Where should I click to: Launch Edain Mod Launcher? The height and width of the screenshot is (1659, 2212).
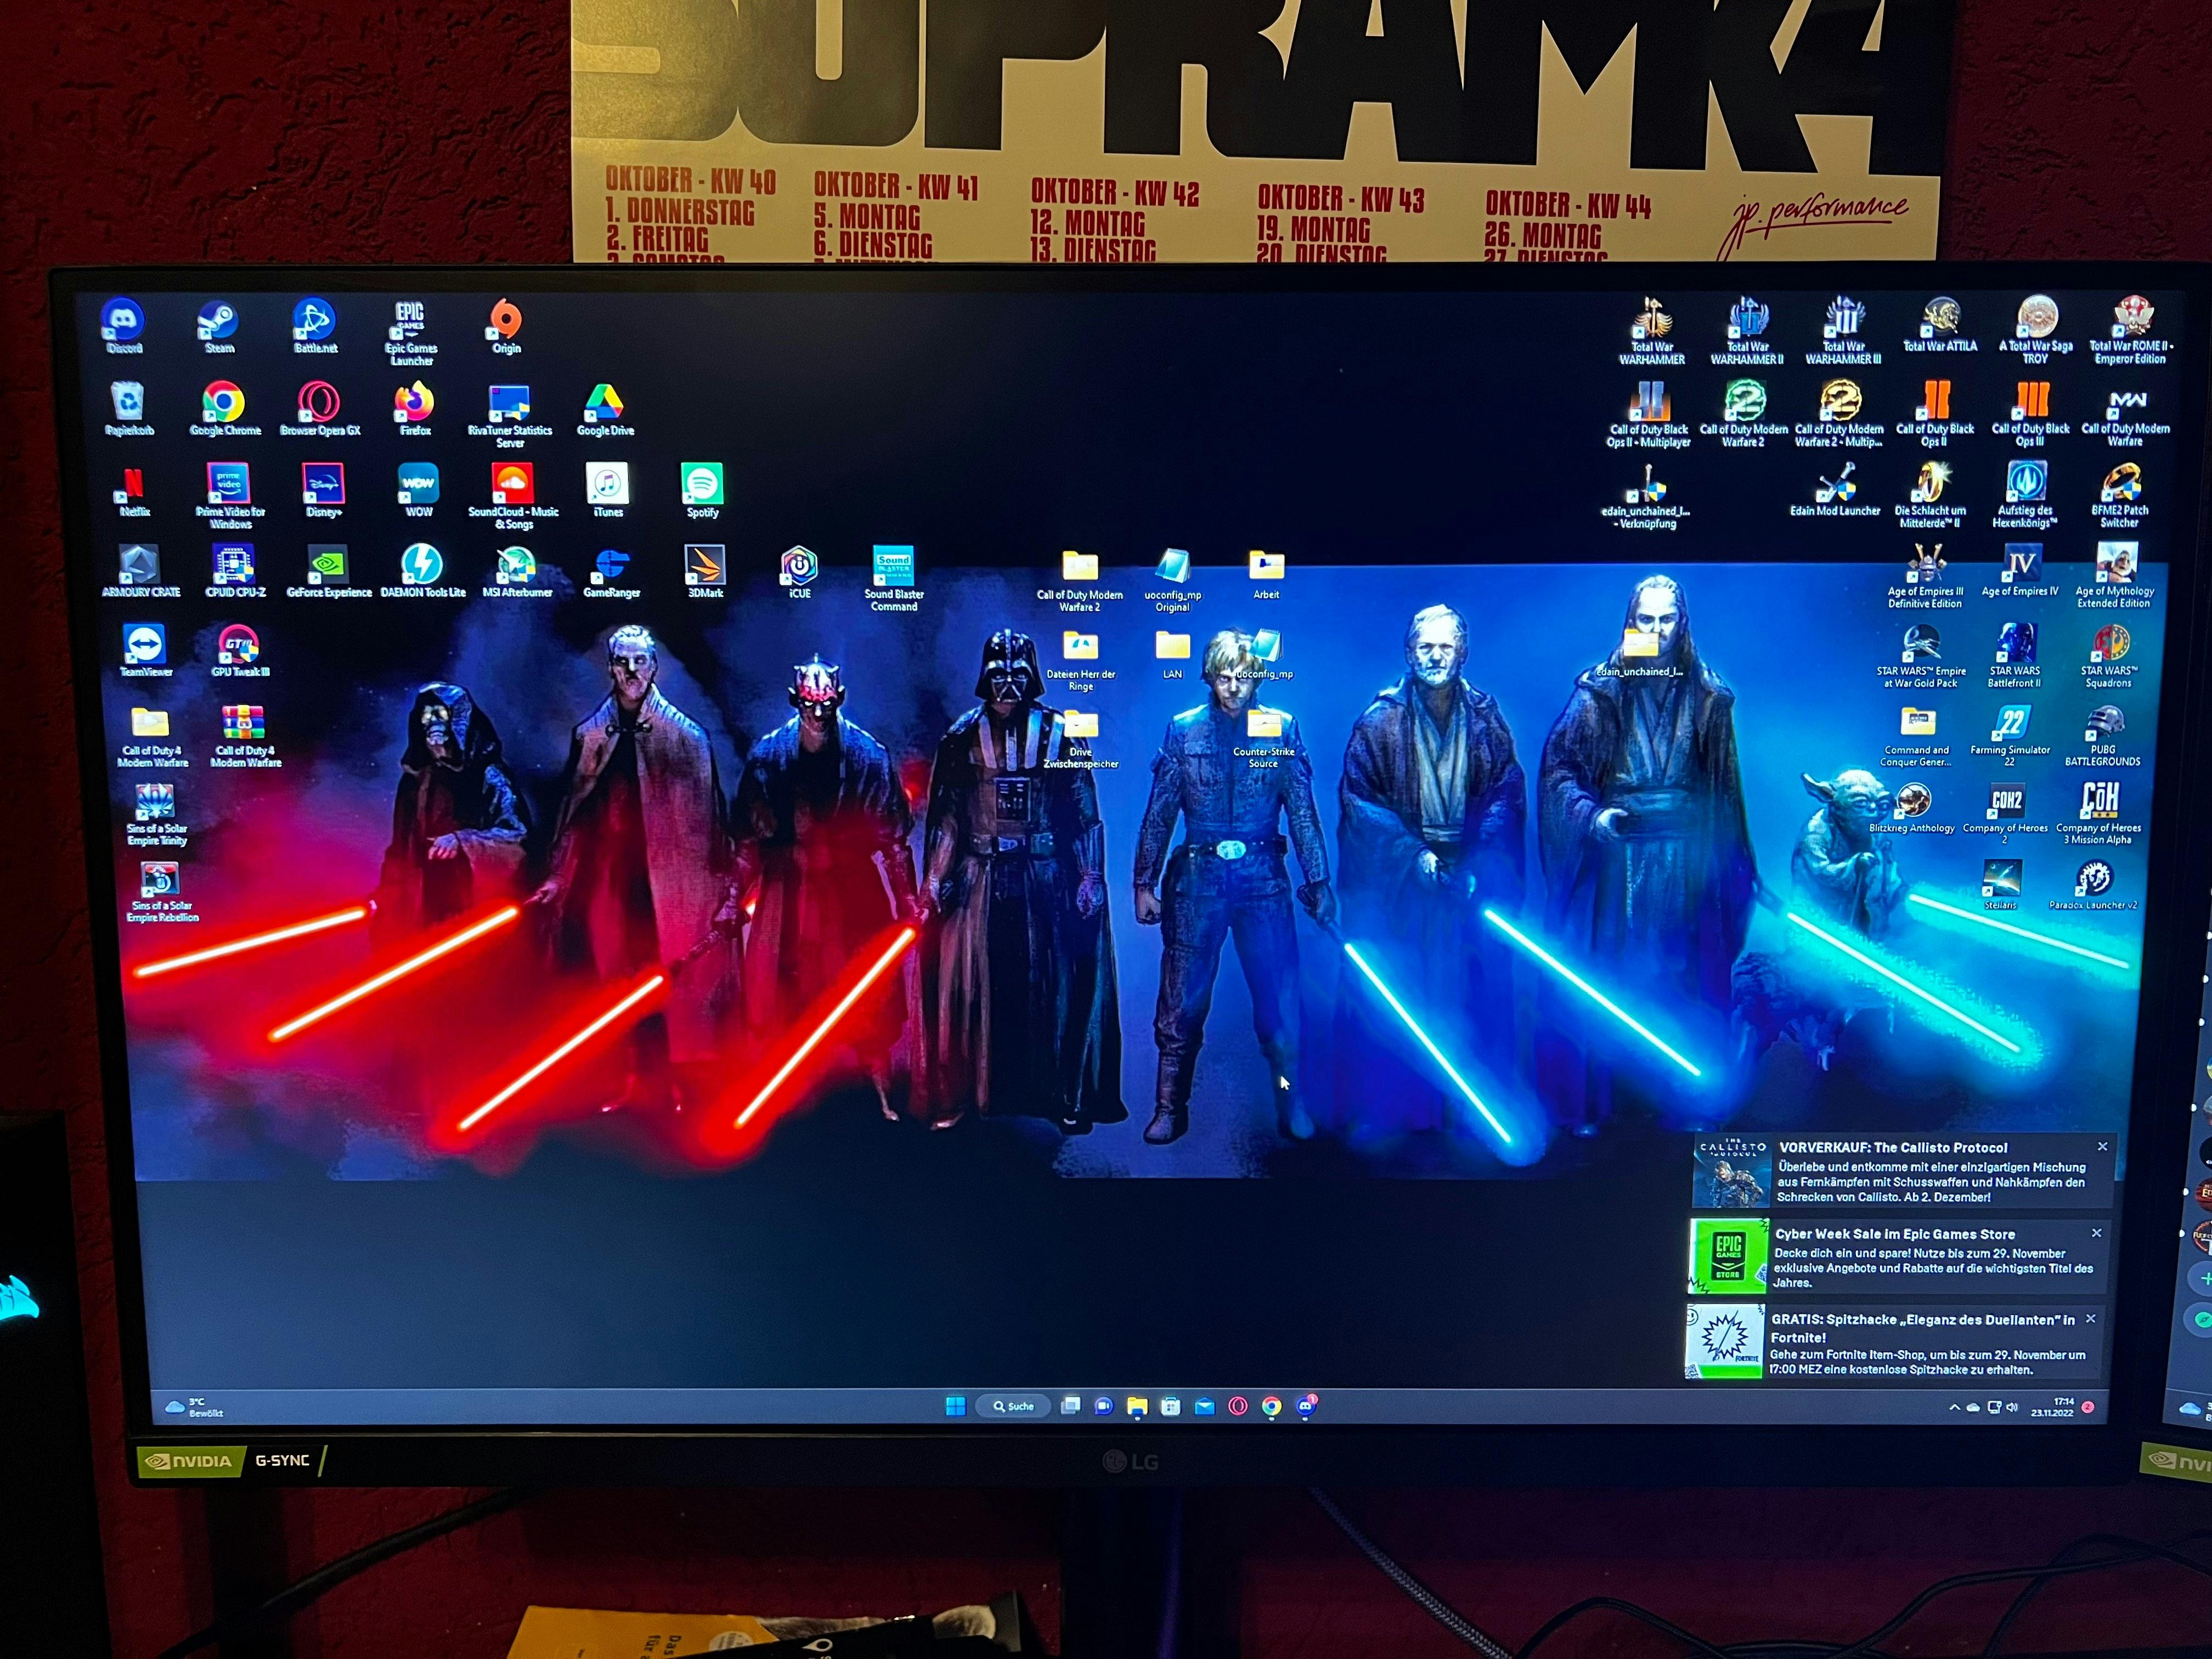click(1835, 490)
